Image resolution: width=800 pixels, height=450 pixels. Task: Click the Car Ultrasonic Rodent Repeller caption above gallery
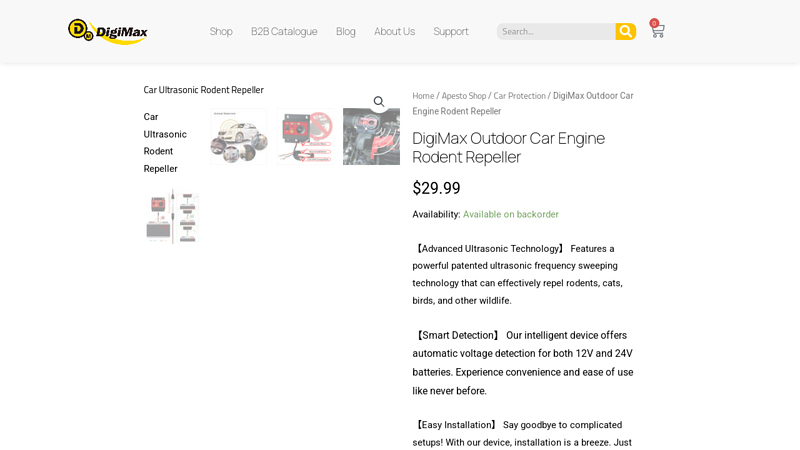[204, 90]
